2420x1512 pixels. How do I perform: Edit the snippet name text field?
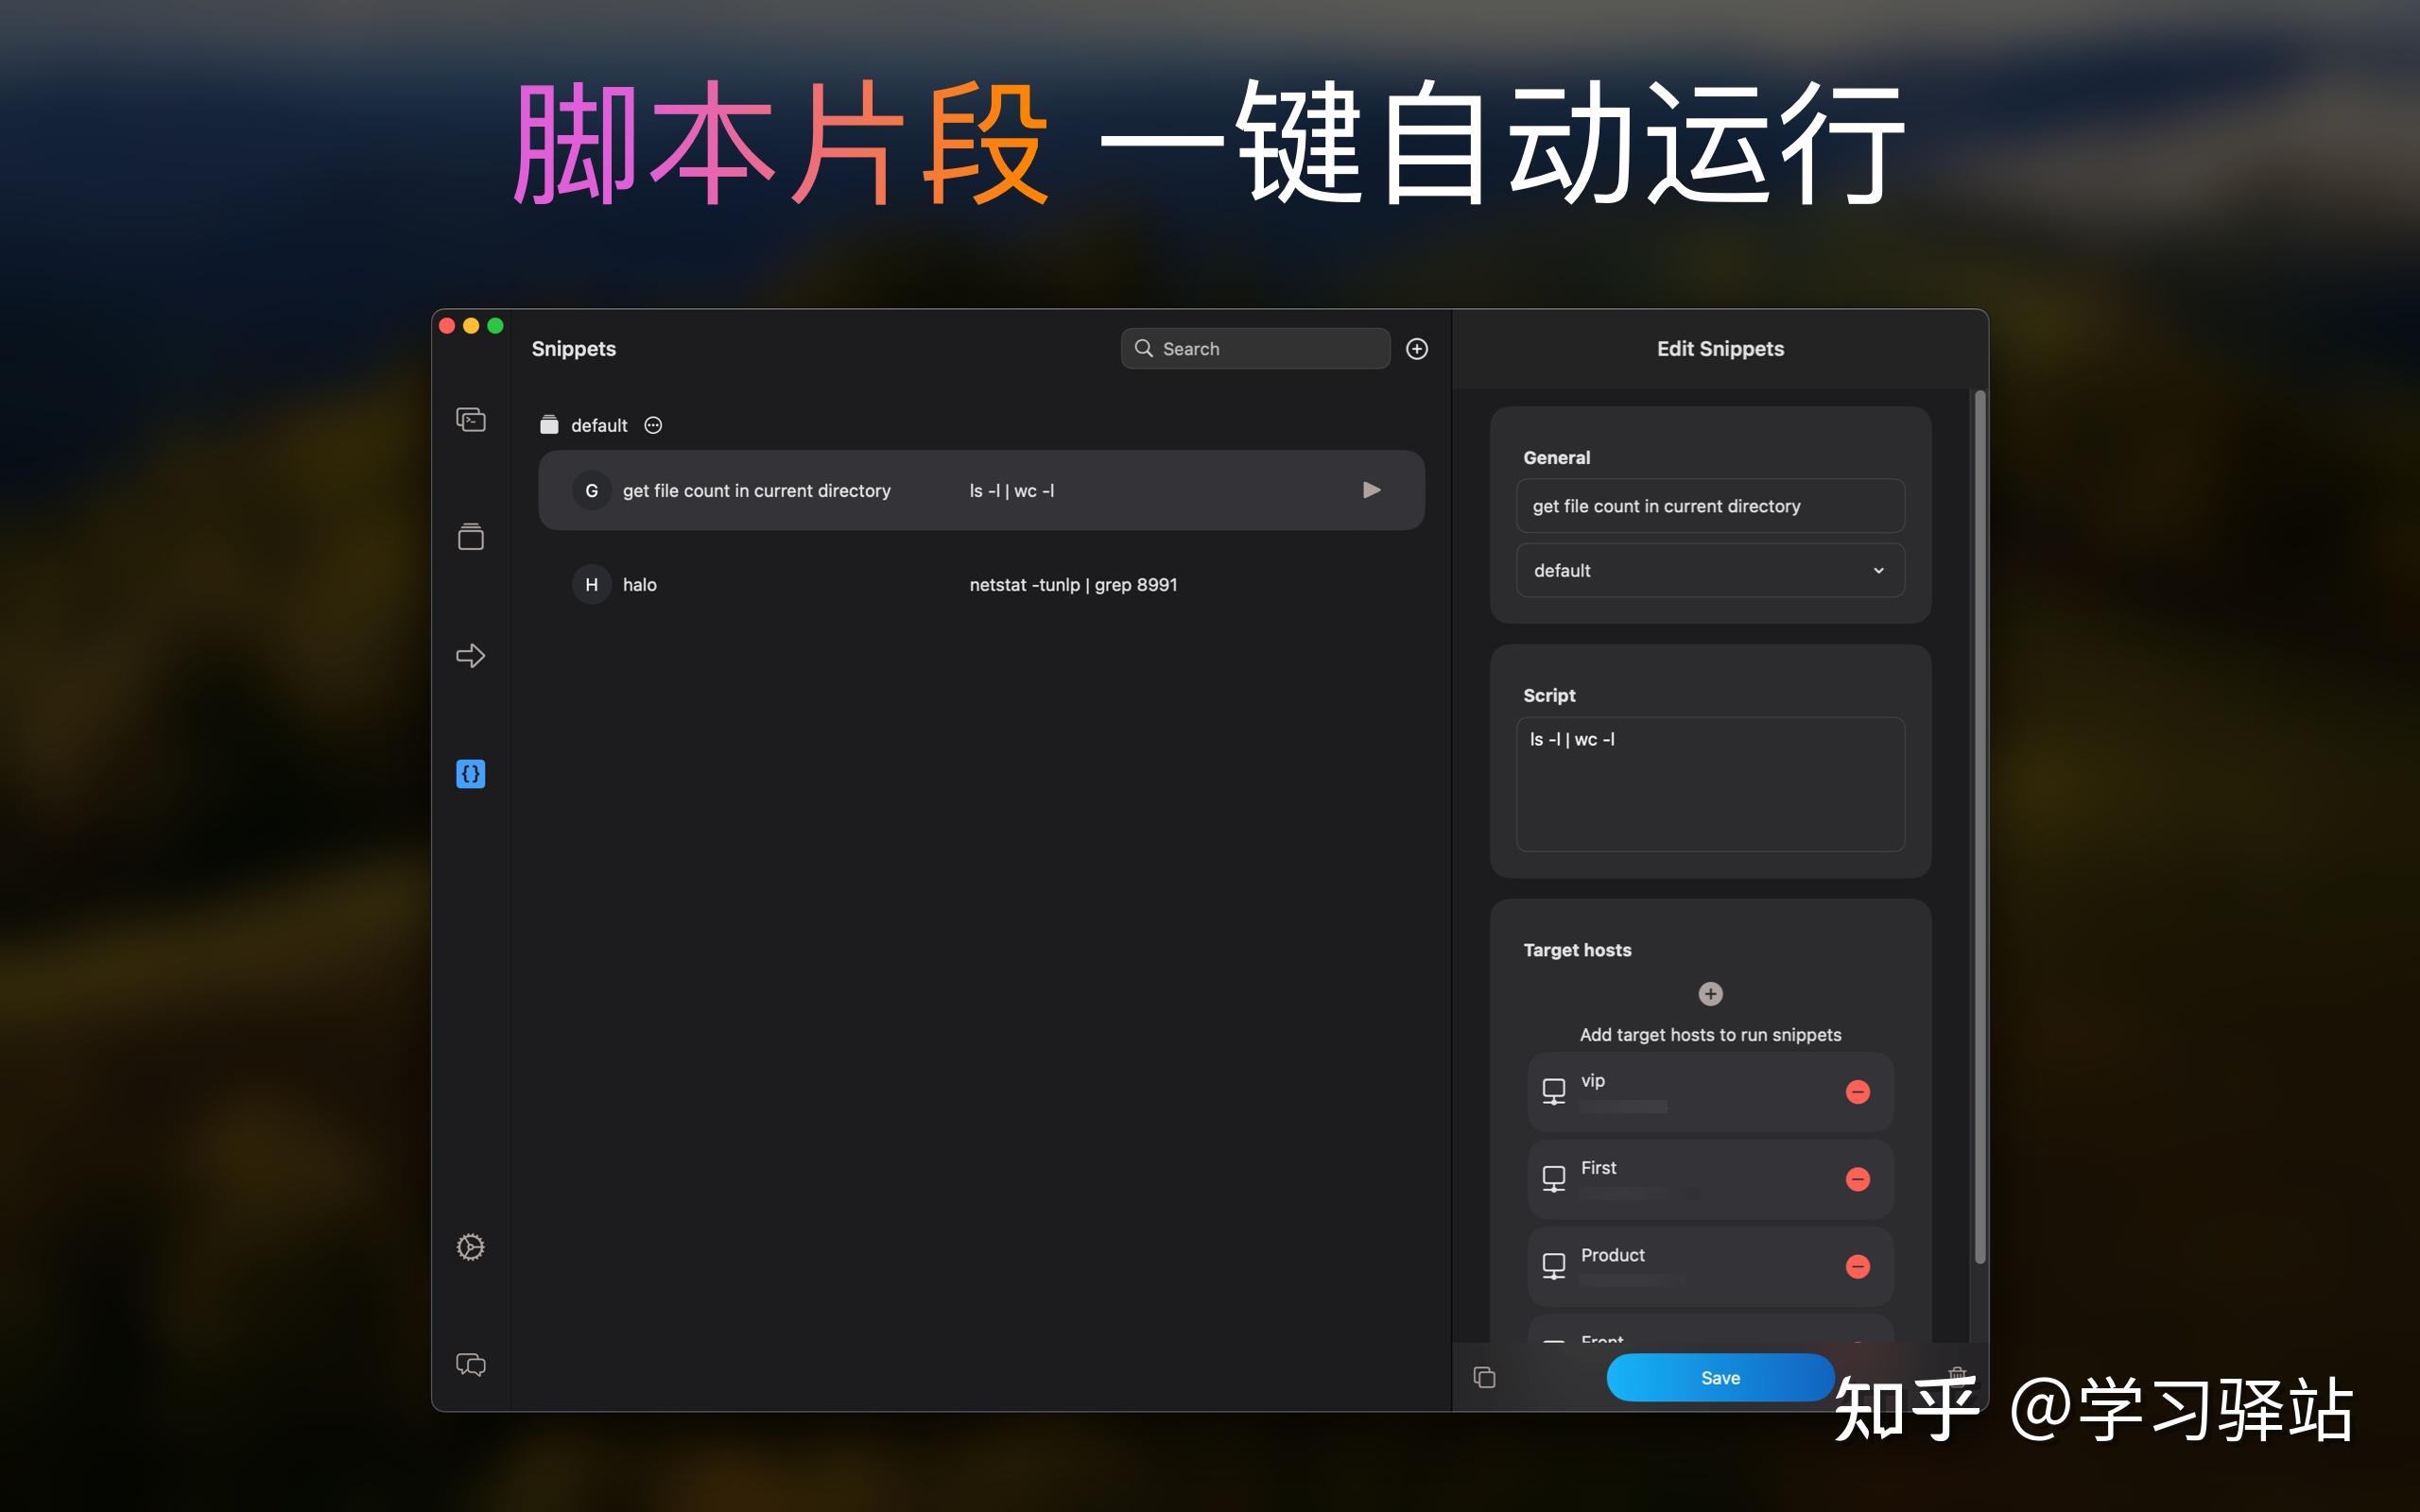(1709, 506)
